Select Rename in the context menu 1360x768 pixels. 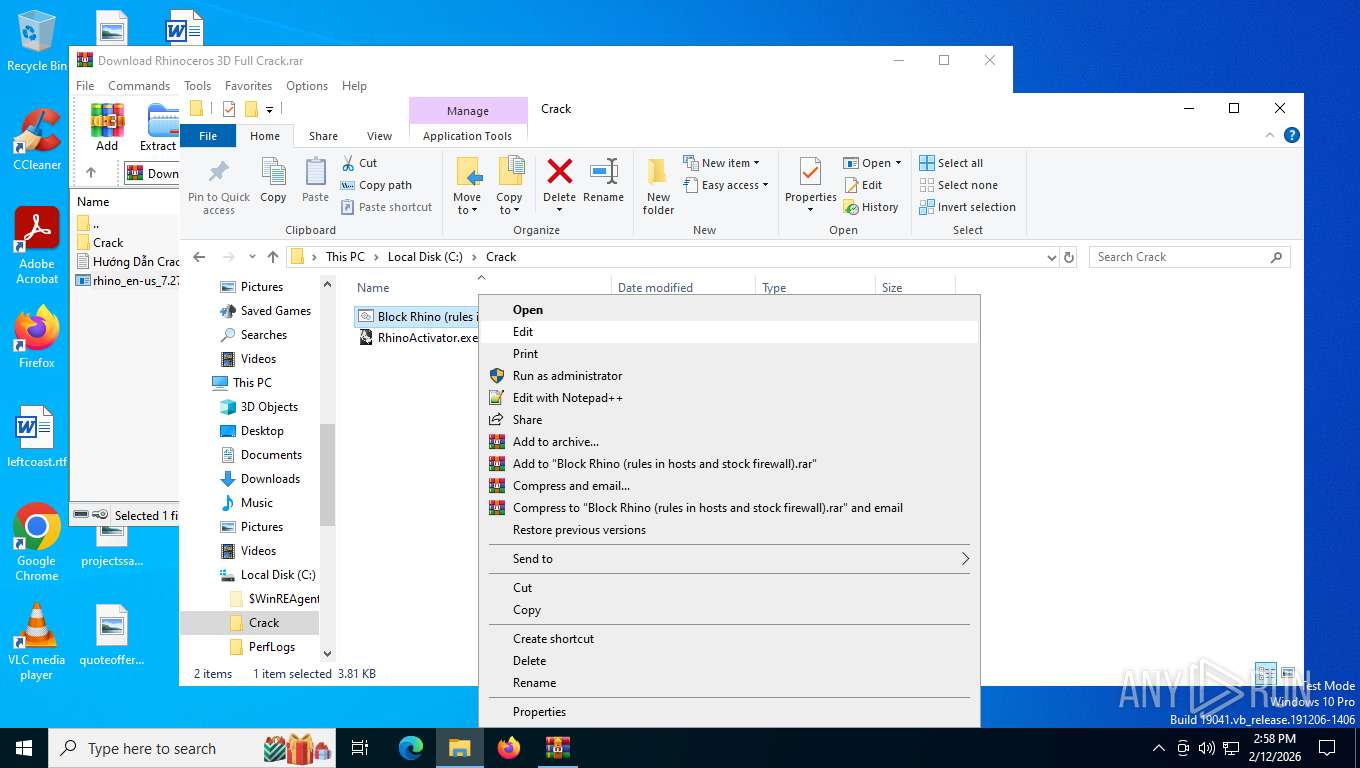point(729,683)
